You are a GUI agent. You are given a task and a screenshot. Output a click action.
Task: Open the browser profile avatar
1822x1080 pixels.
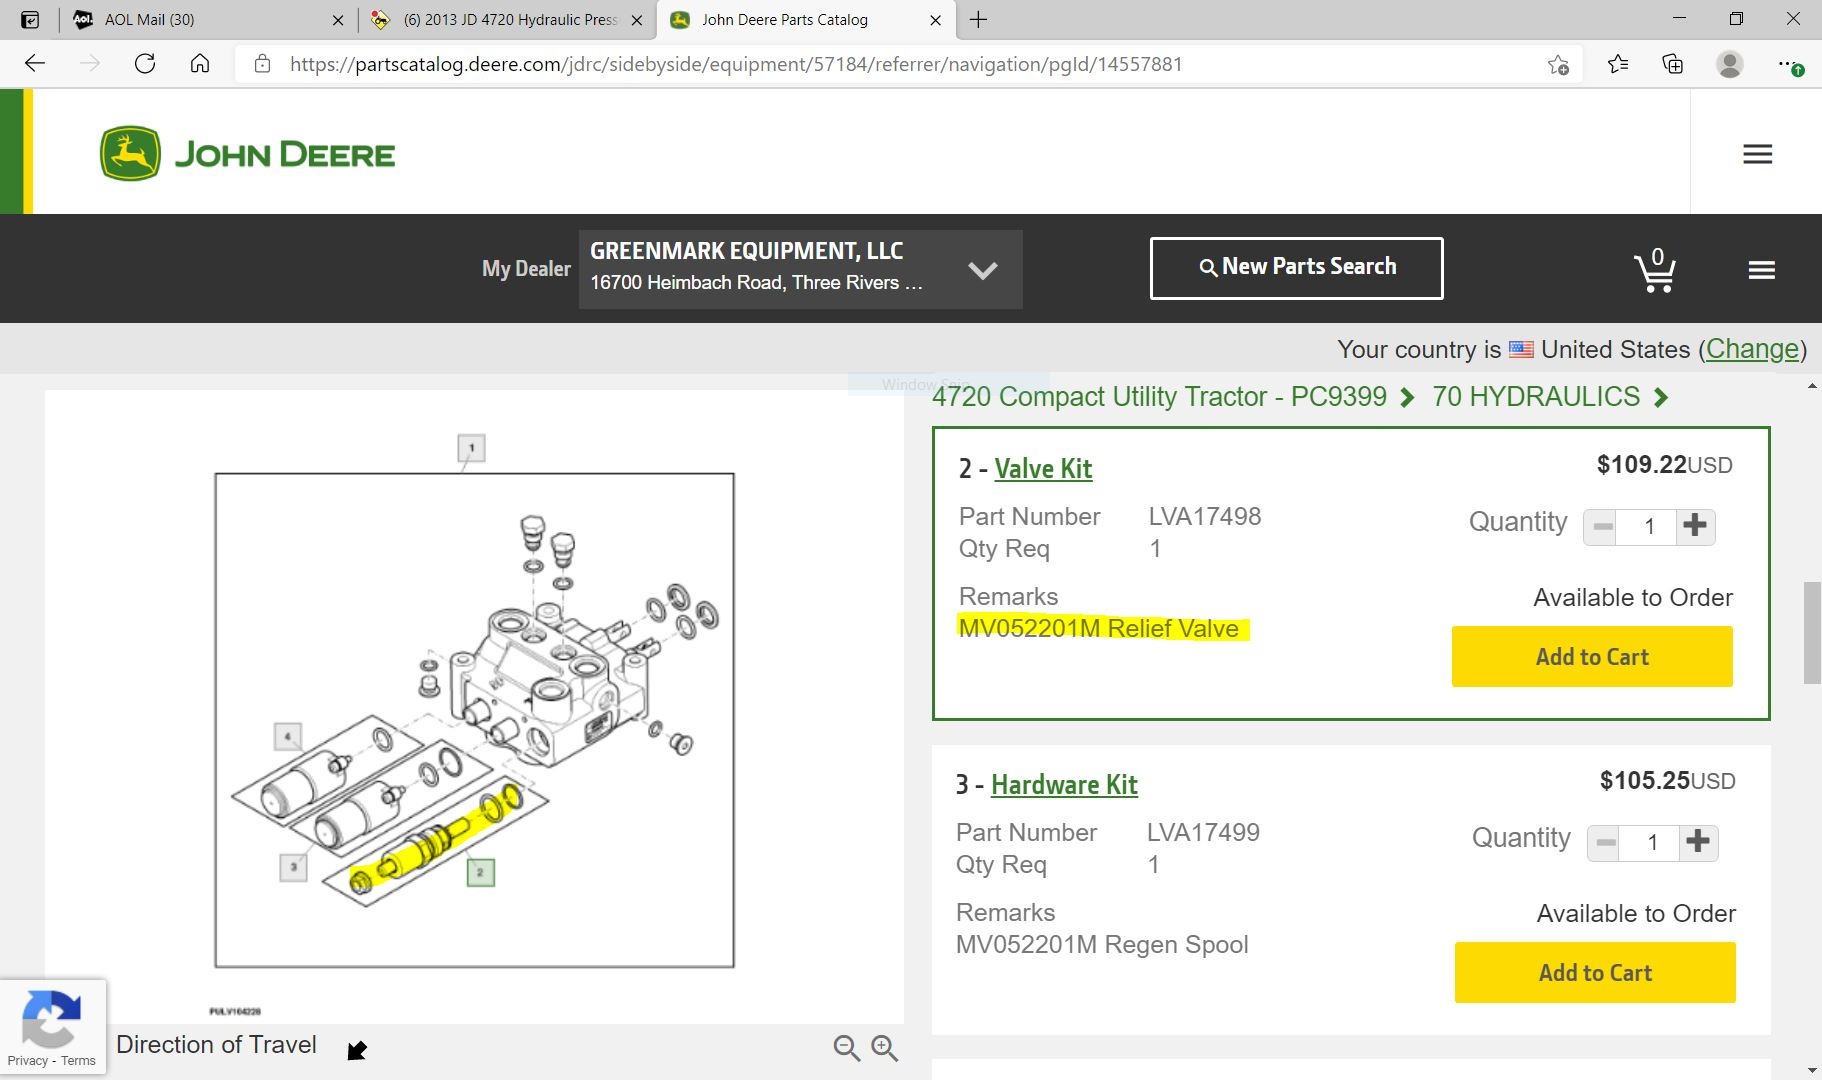(1729, 64)
